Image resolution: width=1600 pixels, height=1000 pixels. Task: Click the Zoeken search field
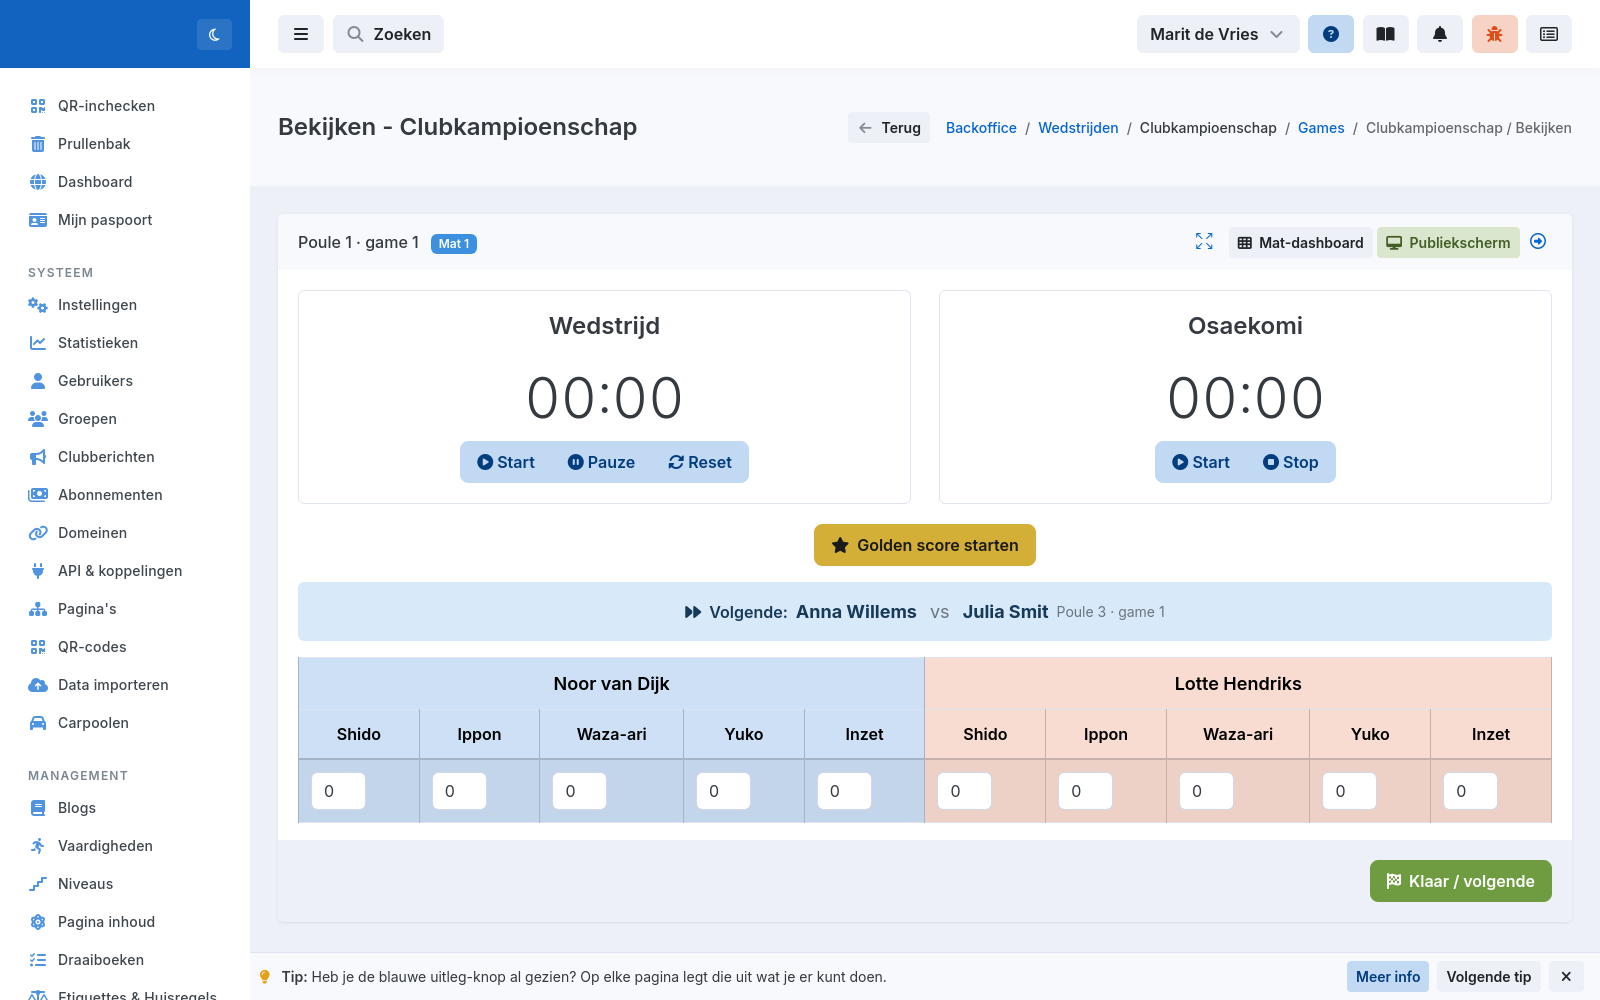point(388,34)
